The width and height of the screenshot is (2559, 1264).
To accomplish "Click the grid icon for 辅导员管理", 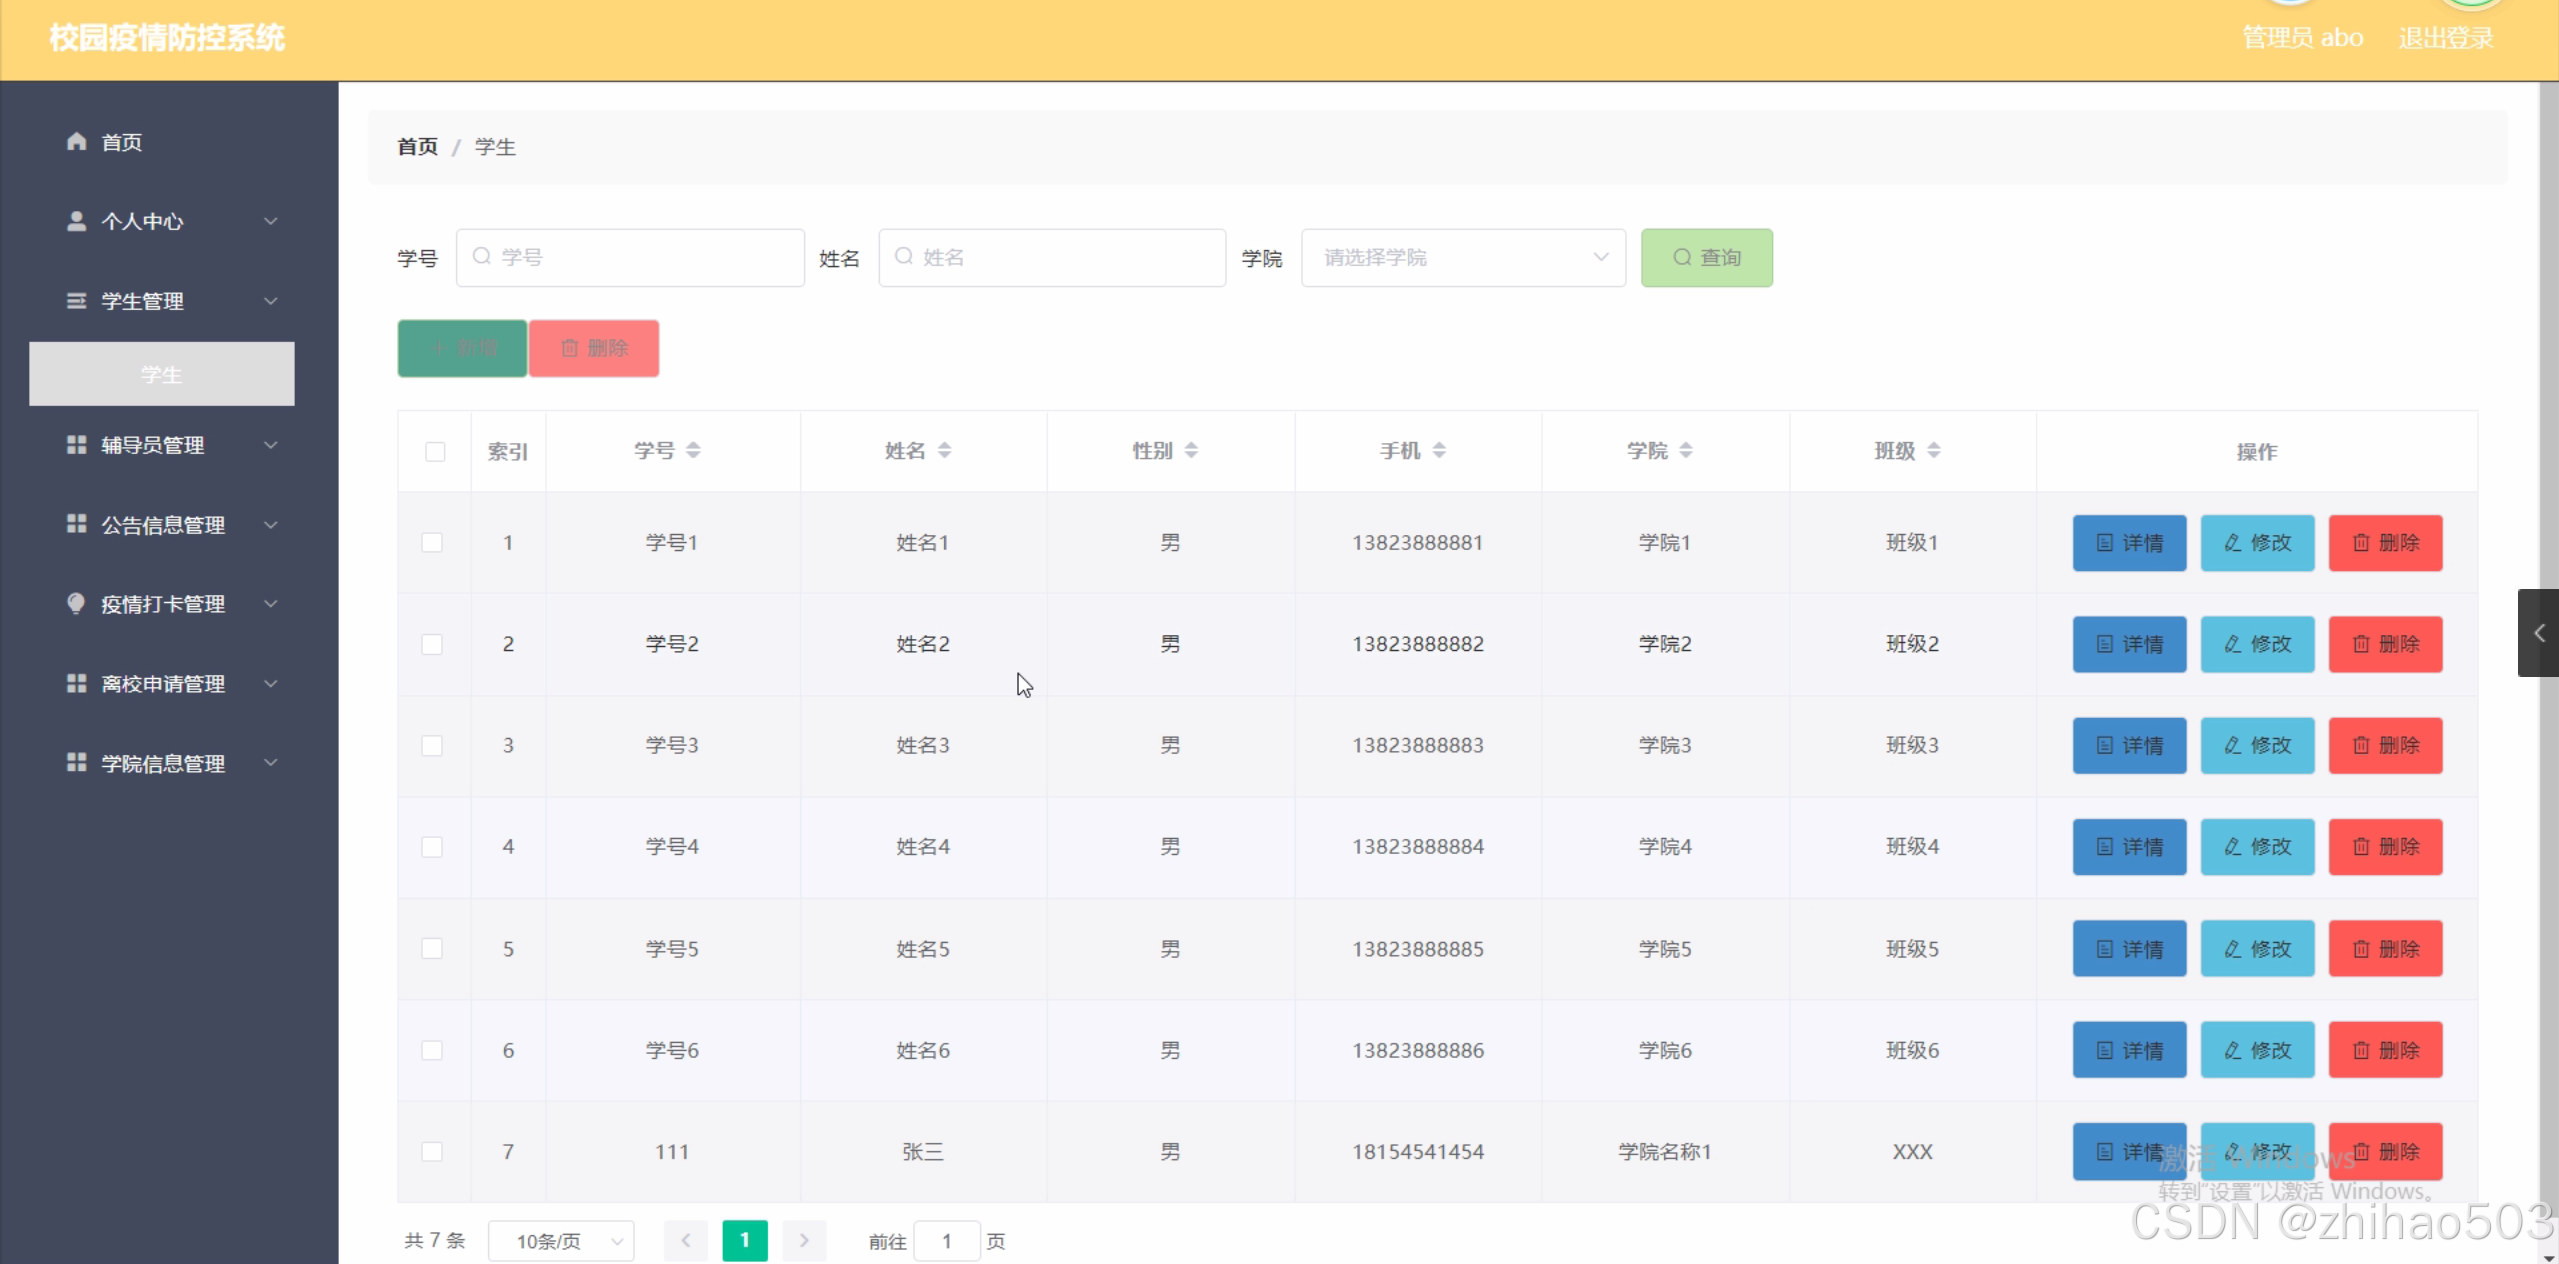I will (x=76, y=445).
